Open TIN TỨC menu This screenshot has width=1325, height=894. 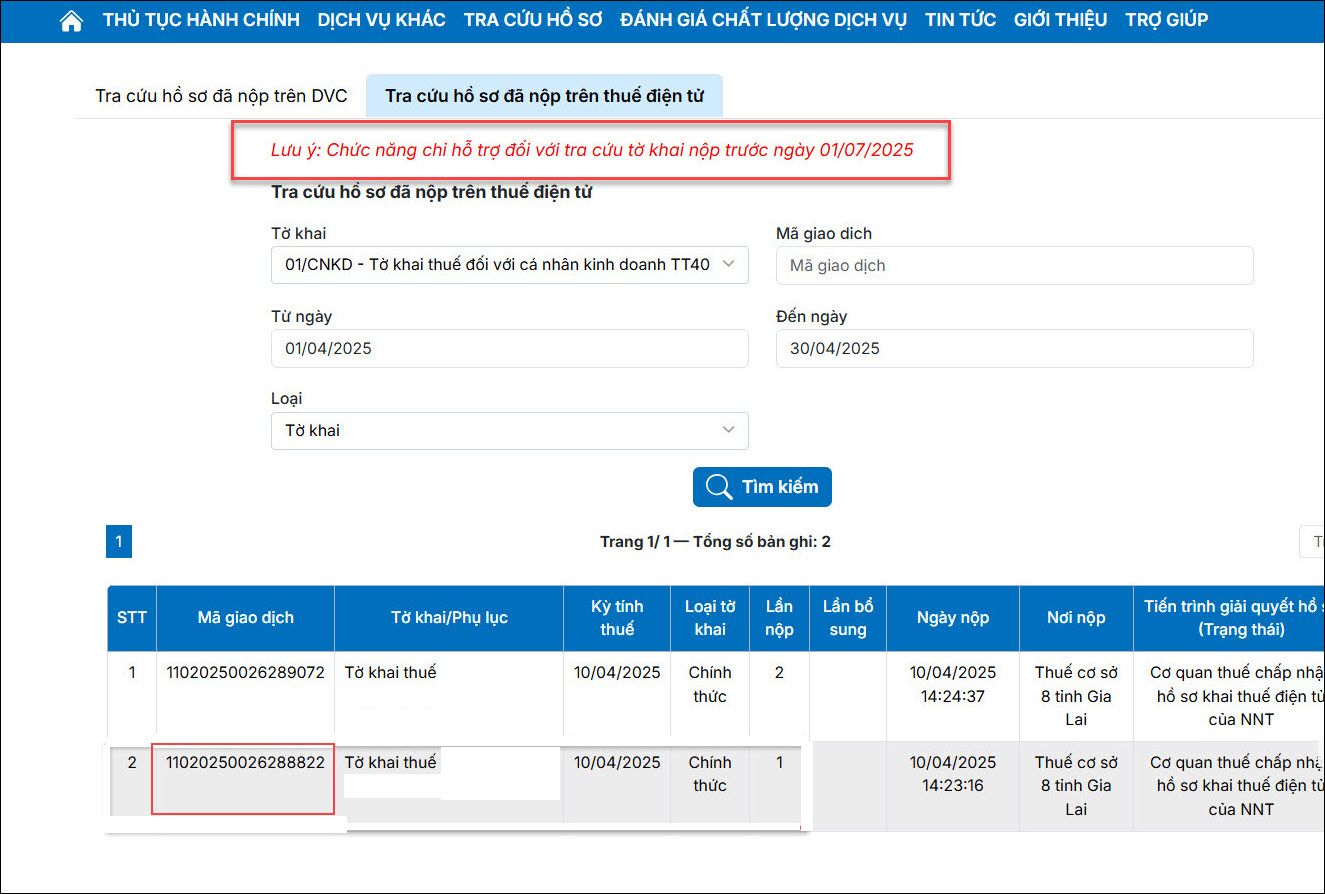(960, 20)
